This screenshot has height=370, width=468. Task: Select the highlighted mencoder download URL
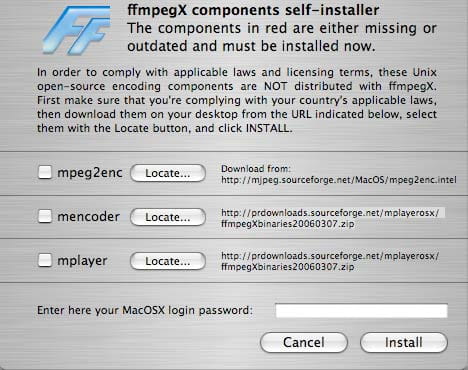click(332, 218)
